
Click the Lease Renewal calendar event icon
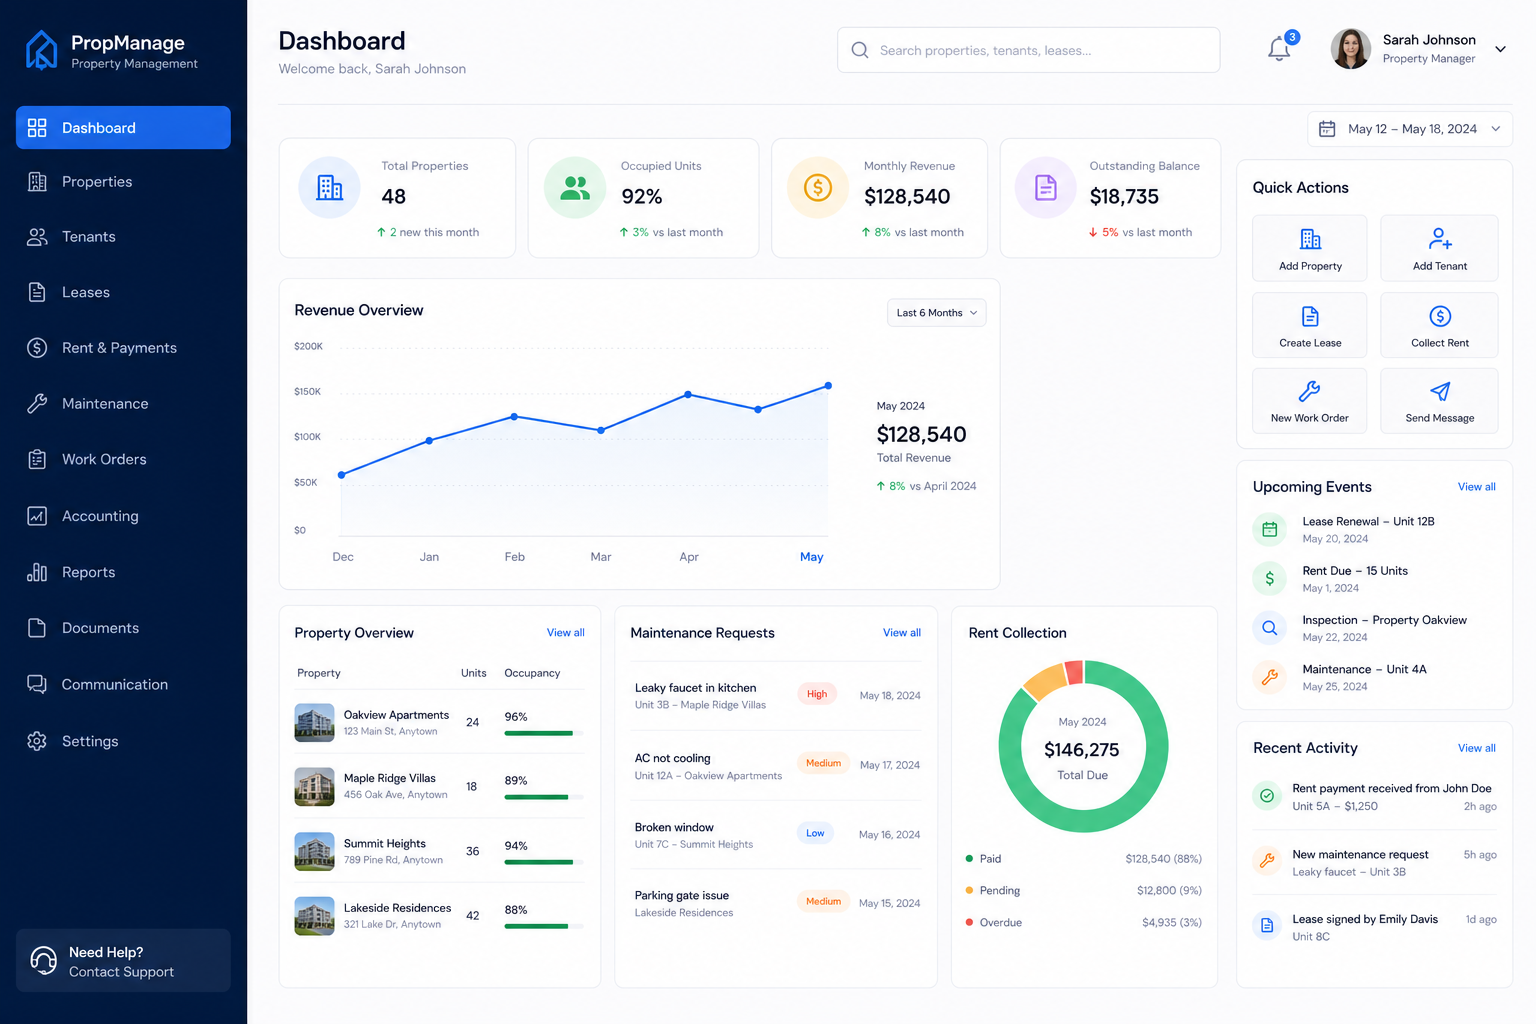tap(1270, 529)
